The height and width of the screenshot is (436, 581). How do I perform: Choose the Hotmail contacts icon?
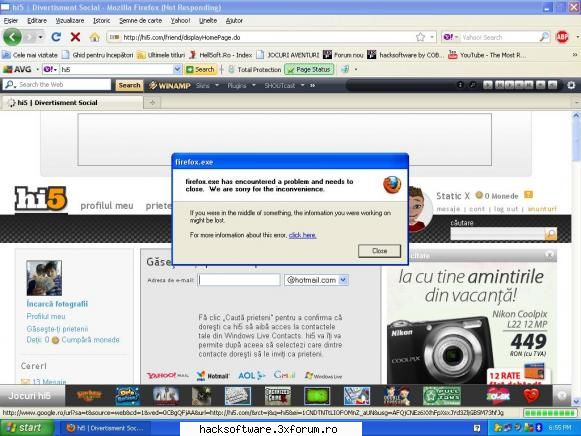[213, 376]
